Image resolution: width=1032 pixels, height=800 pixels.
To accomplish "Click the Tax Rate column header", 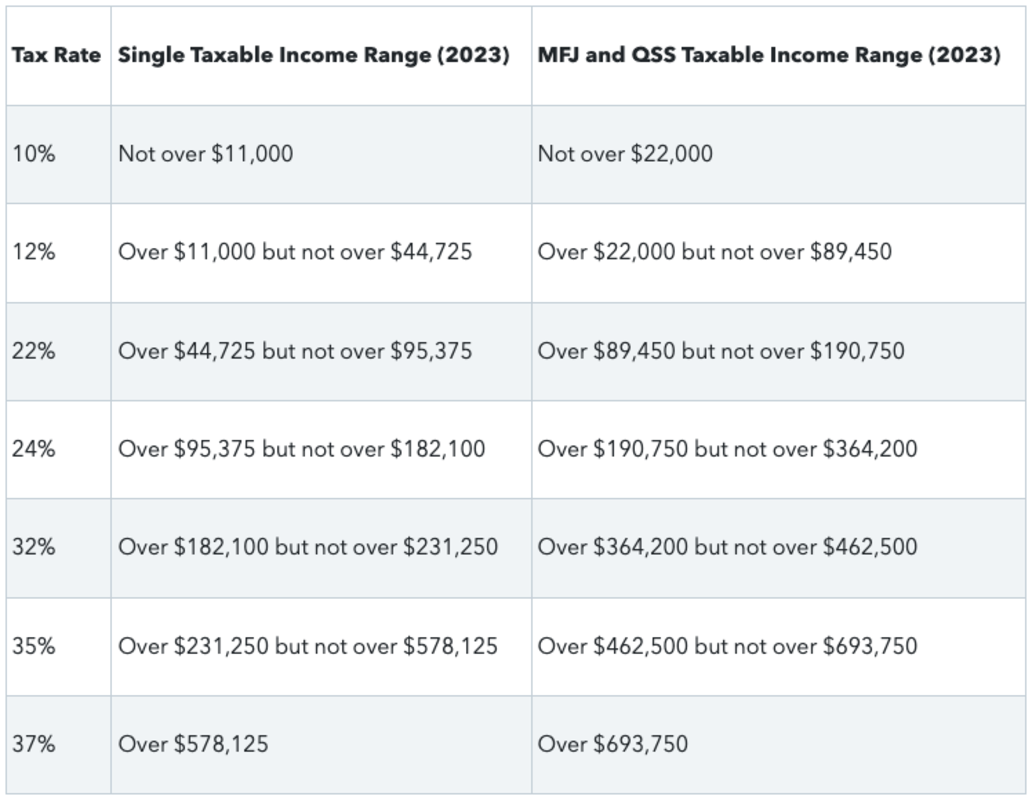I will [x=56, y=55].
